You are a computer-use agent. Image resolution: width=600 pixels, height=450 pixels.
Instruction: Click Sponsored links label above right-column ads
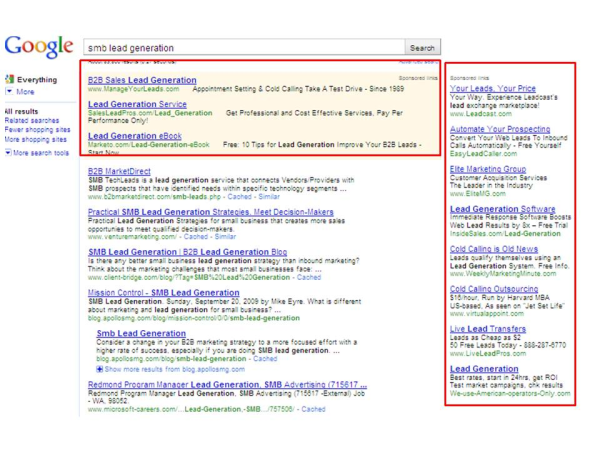(470, 78)
